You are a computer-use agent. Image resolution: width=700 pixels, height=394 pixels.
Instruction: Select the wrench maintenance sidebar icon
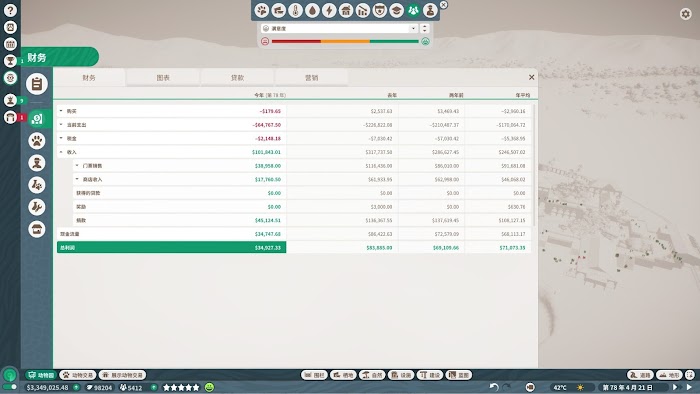[37, 207]
